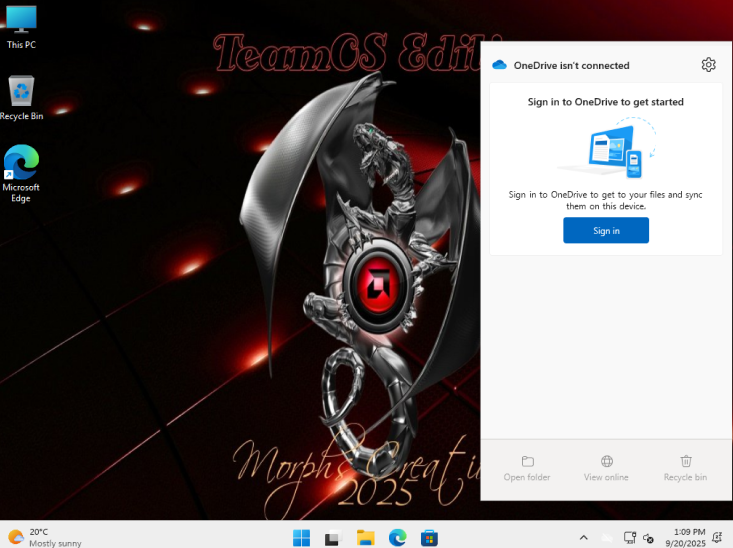Launch Edge from the taskbar
This screenshot has height=548, width=733.
pos(397,538)
